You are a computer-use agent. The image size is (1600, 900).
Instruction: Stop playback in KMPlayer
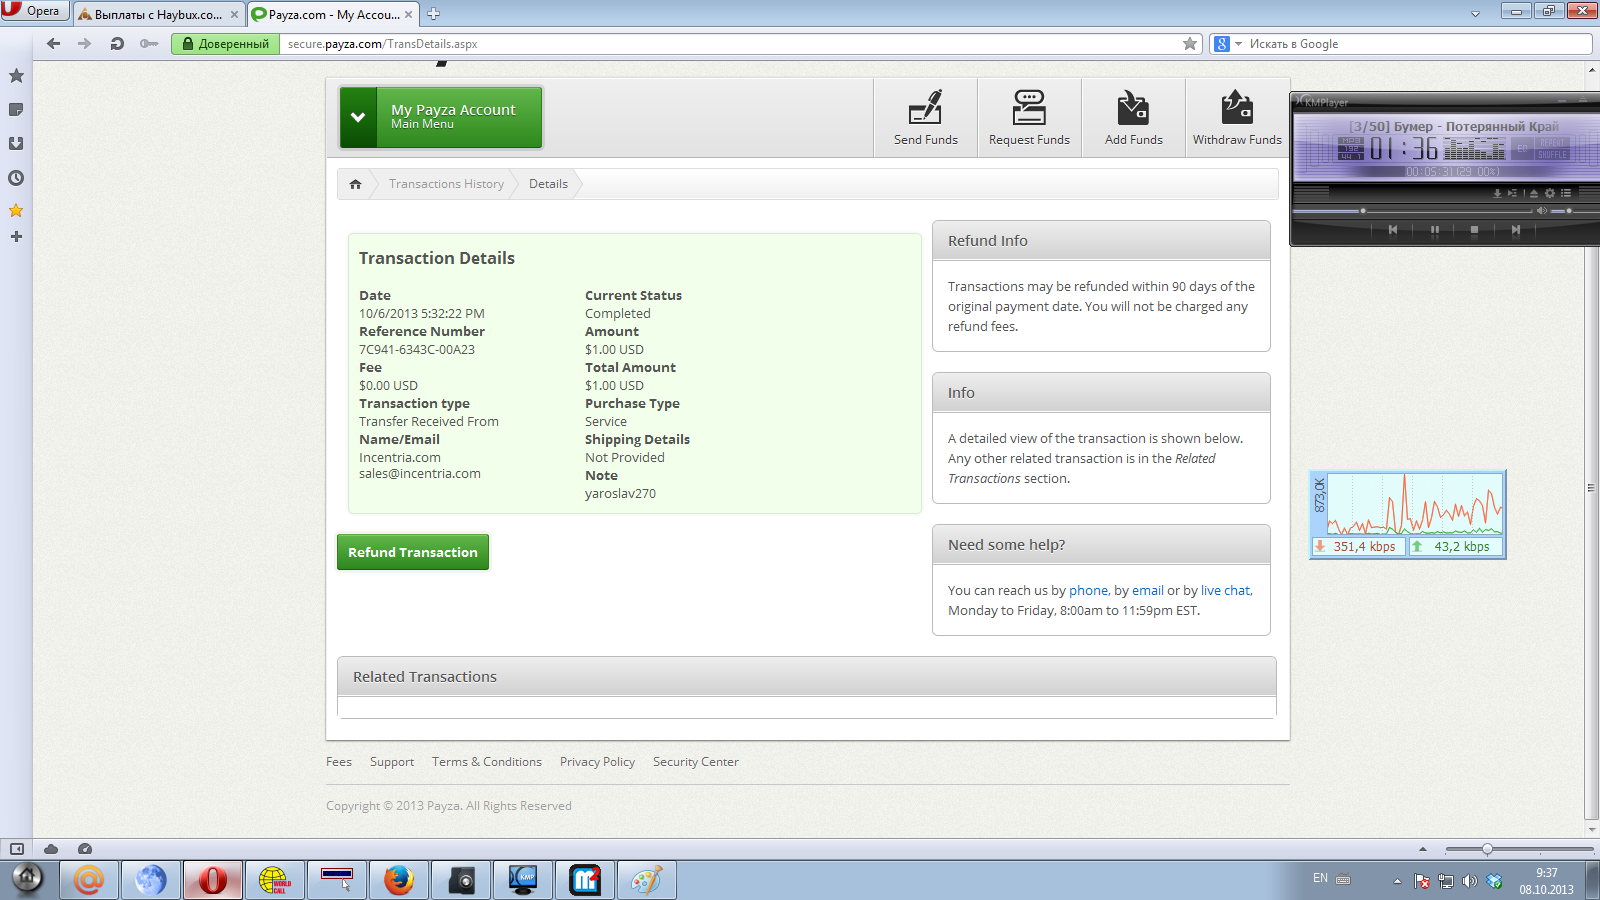pyautogui.click(x=1474, y=230)
